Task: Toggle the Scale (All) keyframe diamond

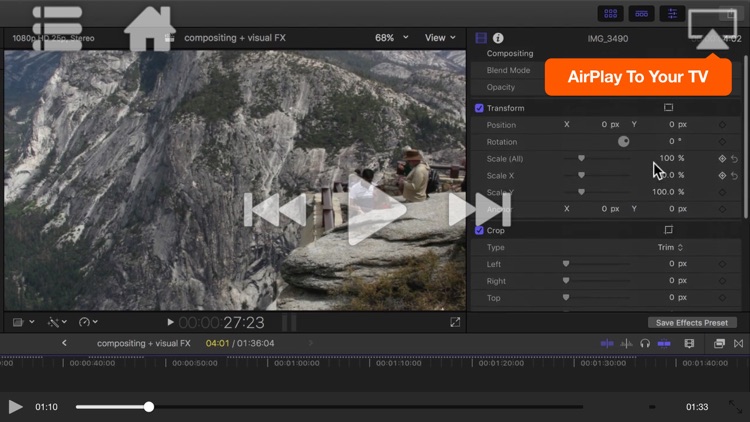Action: tap(722, 158)
